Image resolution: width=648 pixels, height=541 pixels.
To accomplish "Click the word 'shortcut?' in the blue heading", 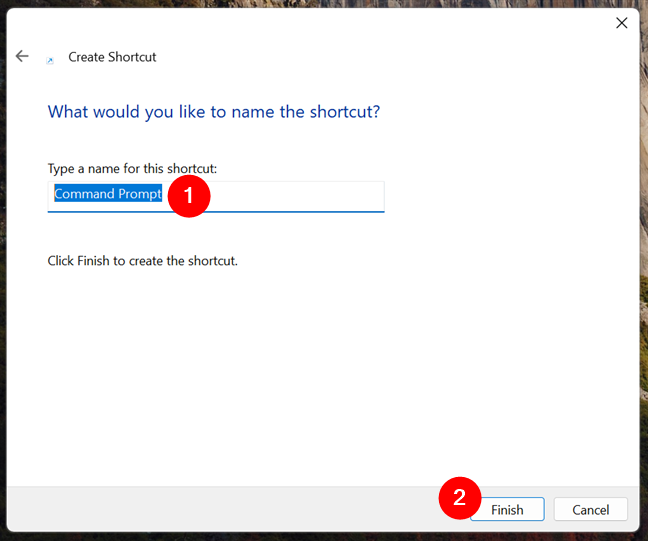I will click(x=345, y=112).
